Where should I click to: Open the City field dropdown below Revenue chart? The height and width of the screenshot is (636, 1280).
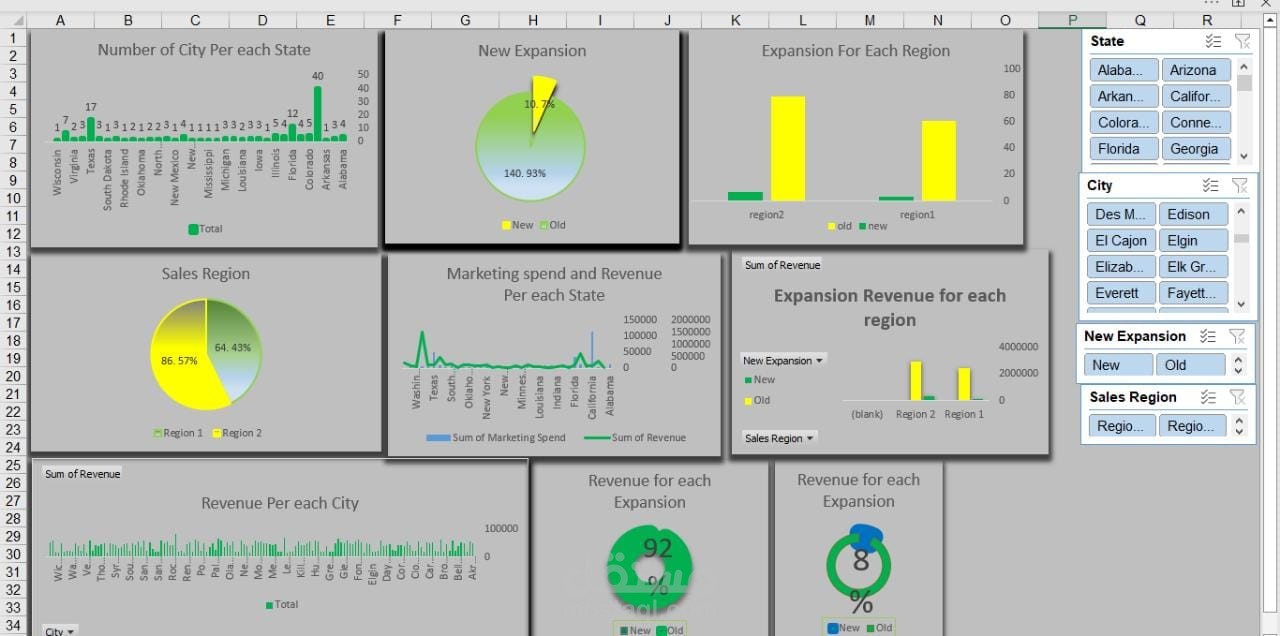58,630
